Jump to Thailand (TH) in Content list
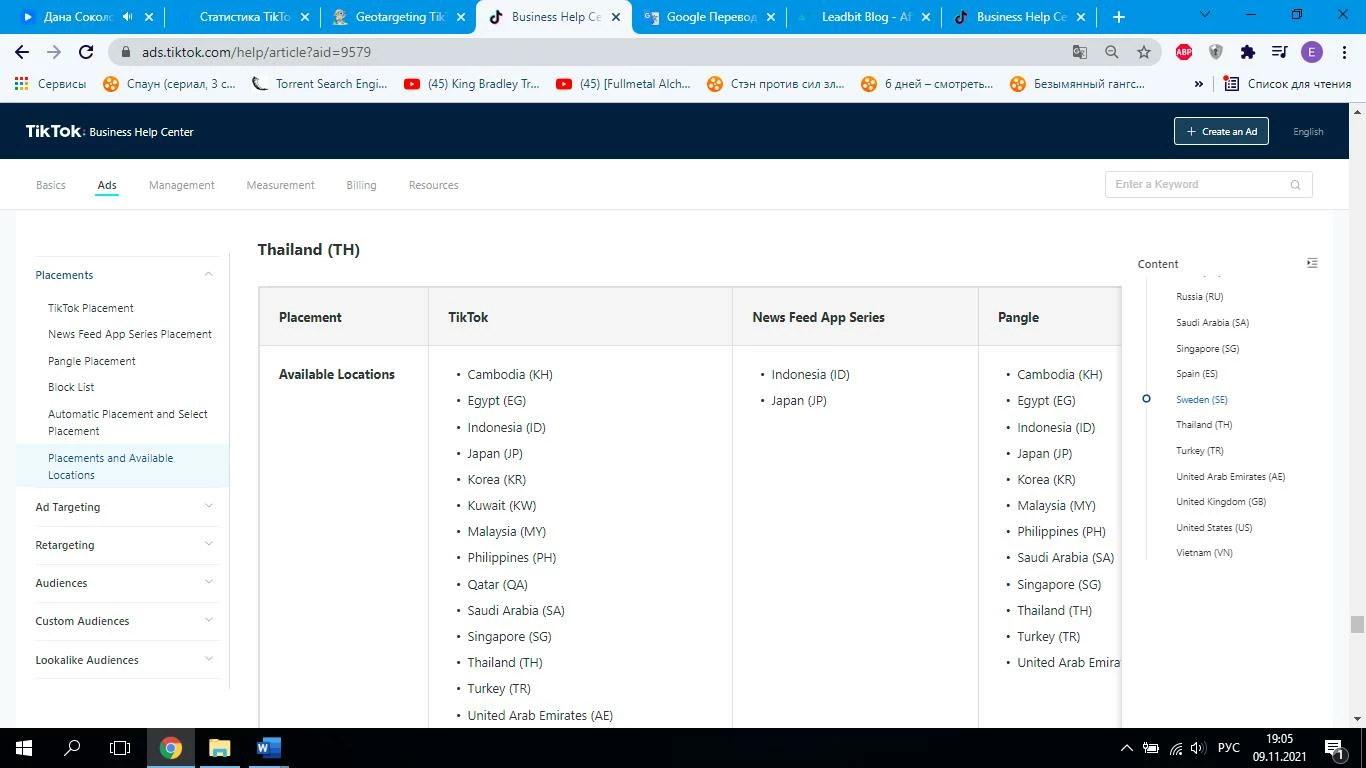This screenshot has height=768, width=1366. click(x=1204, y=424)
